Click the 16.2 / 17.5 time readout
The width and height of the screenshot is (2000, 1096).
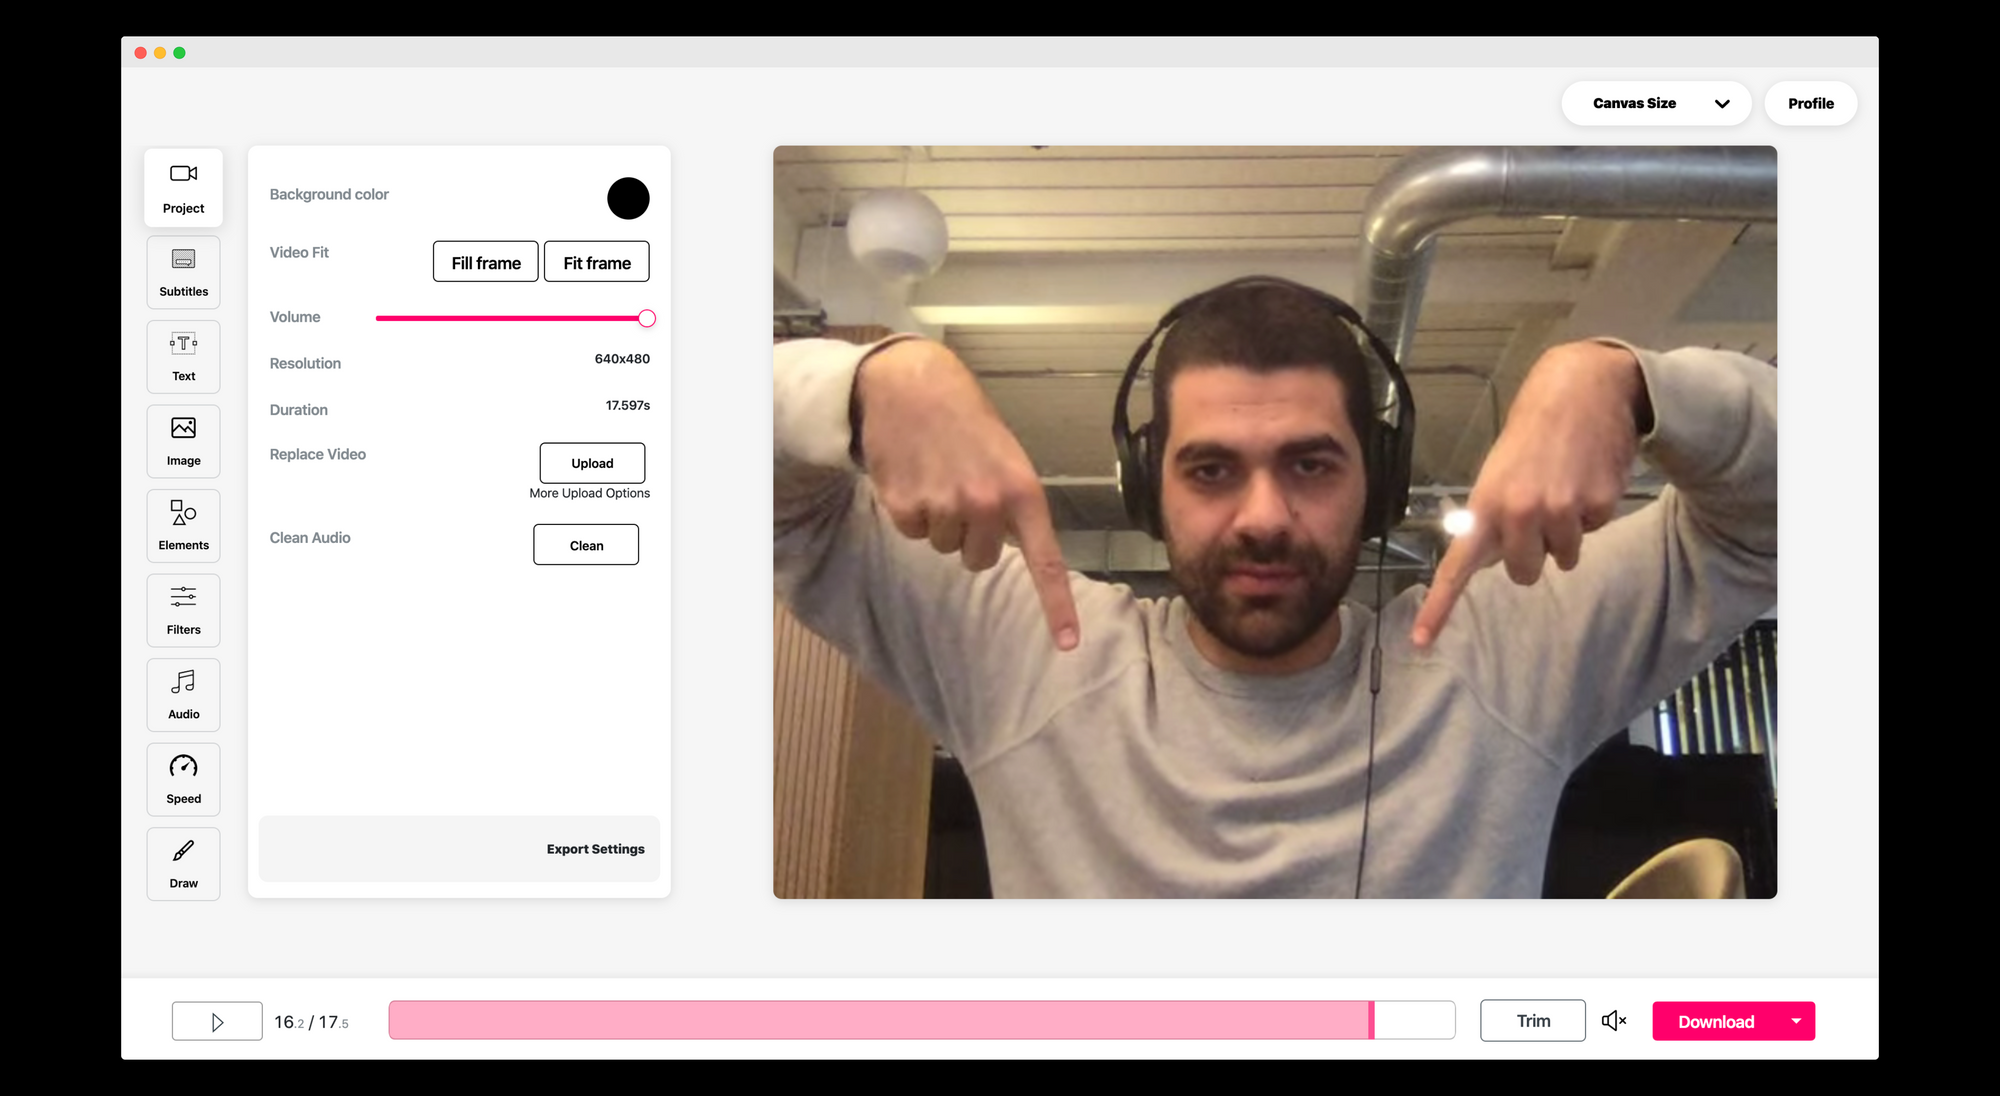[x=311, y=1022]
